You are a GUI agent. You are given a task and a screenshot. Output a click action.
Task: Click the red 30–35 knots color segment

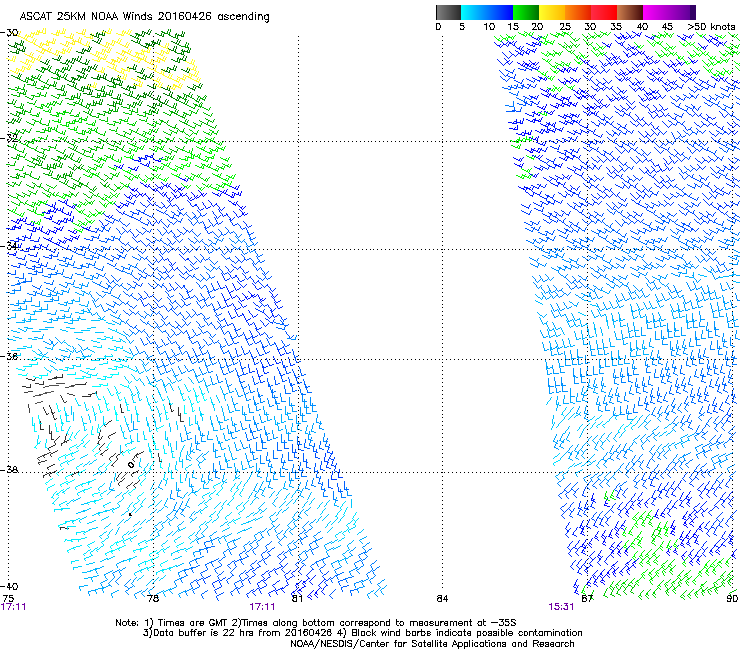tap(604, 12)
